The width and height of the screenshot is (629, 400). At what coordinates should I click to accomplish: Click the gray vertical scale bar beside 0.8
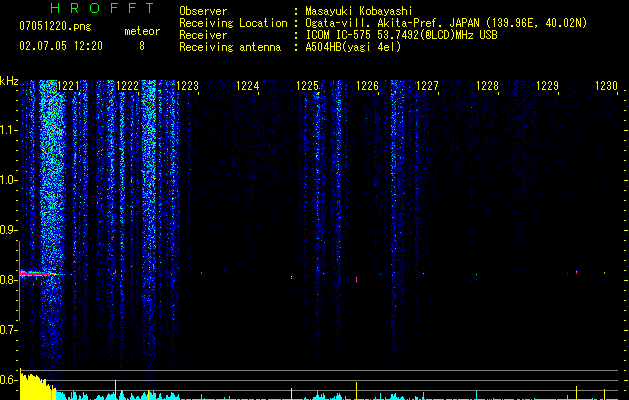tap(19, 281)
